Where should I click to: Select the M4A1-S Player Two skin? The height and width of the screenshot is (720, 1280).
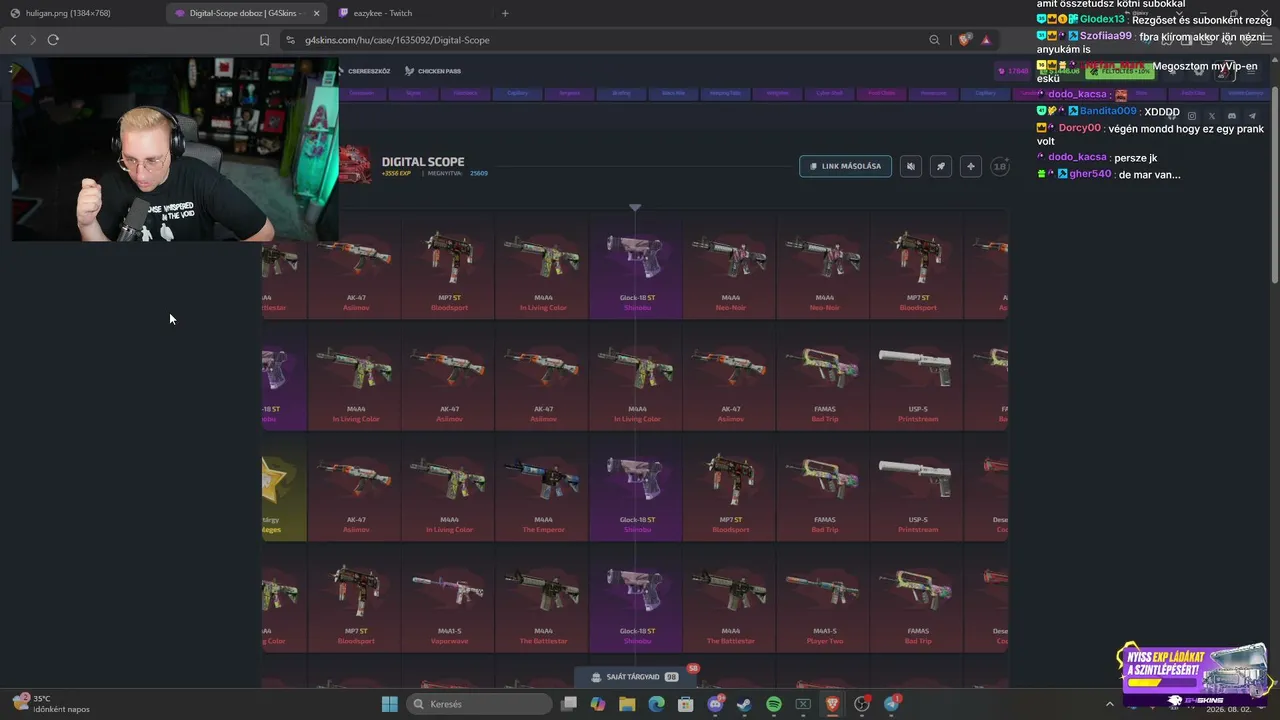pyautogui.click(x=825, y=598)
